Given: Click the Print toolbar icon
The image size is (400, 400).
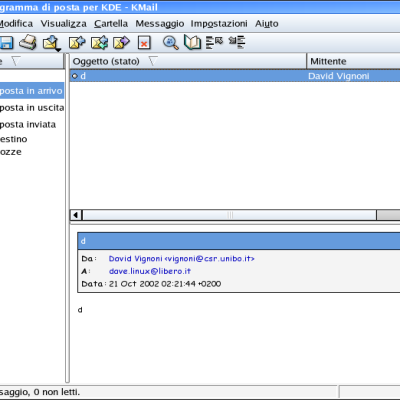Looking at the screenshot, I should pos(28,42).
